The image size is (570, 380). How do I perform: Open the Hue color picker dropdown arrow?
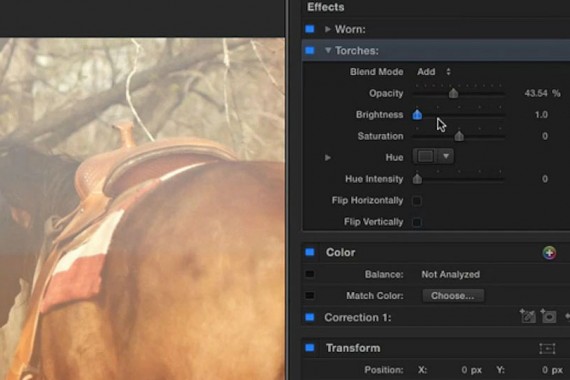[446, 156]
